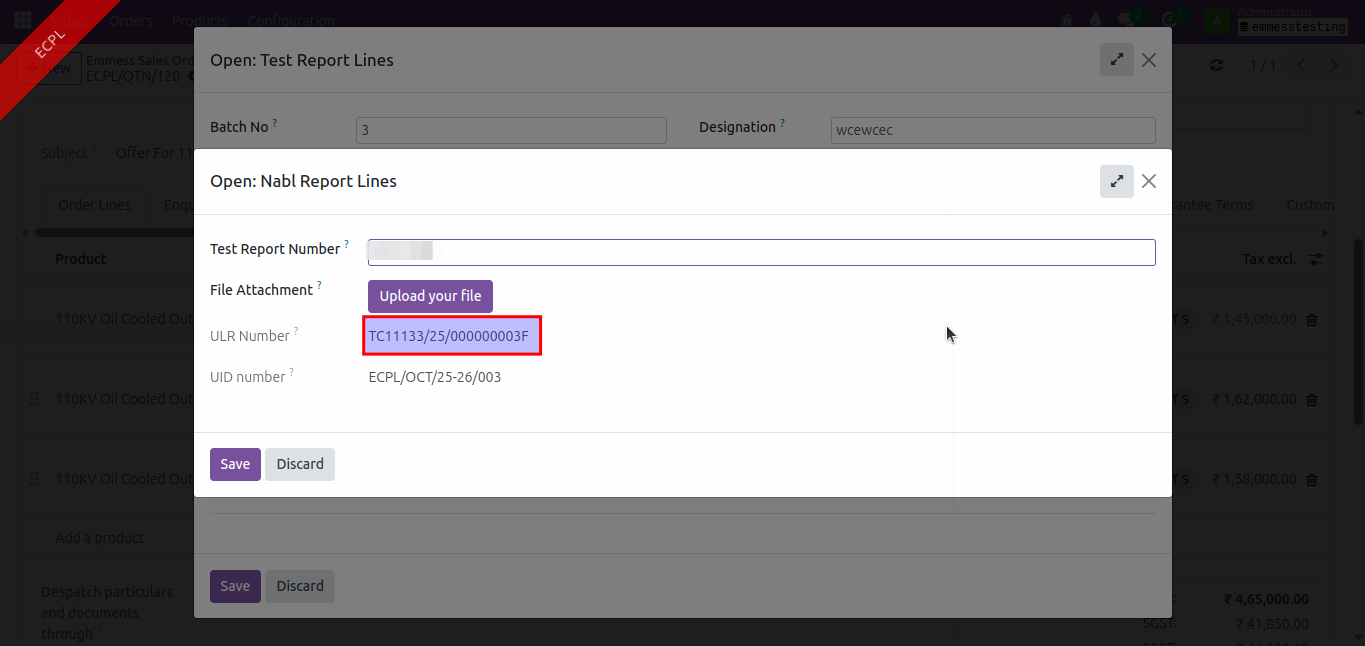
Task: Open the Products menu
Action: click(x=199, y=20)
